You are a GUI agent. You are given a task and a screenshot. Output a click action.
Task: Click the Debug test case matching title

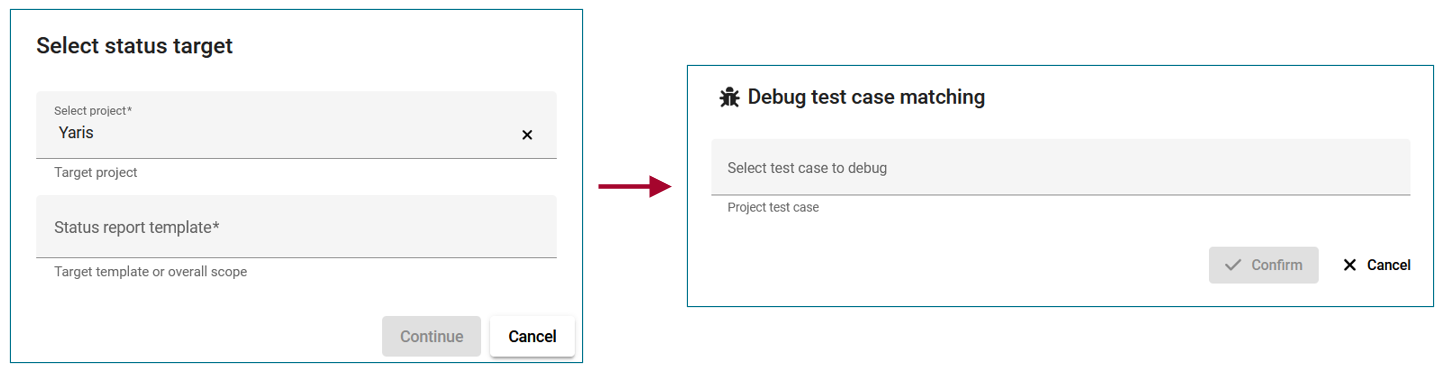[866, 97]
